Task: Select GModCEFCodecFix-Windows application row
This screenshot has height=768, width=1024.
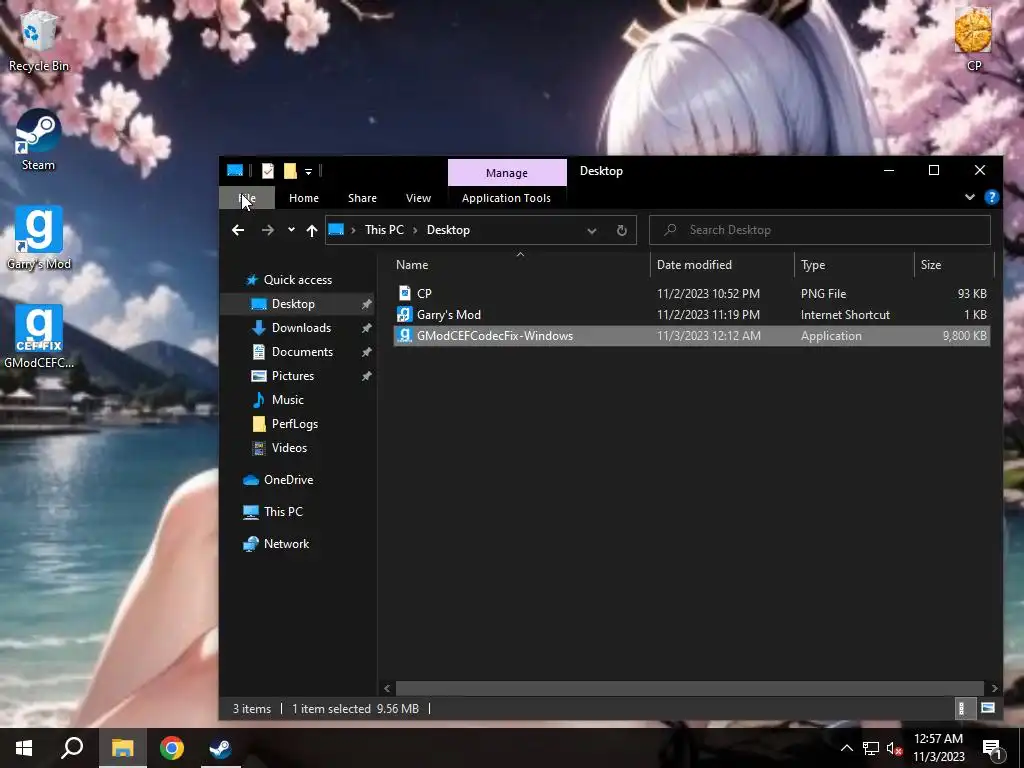Action: [x=692, y=336]
